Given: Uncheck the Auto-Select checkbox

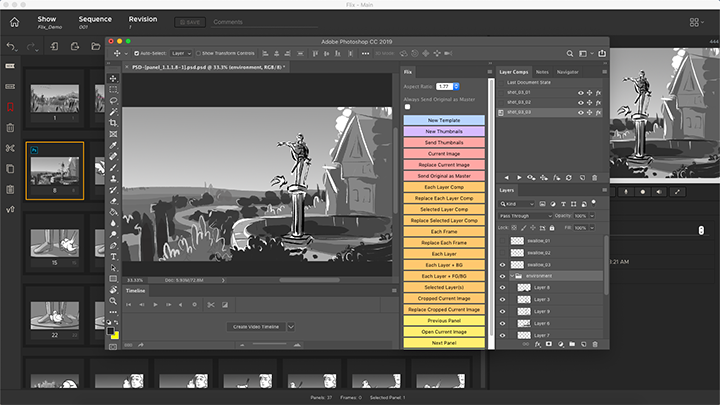Looking at the screenshot, I should point(137,52).
